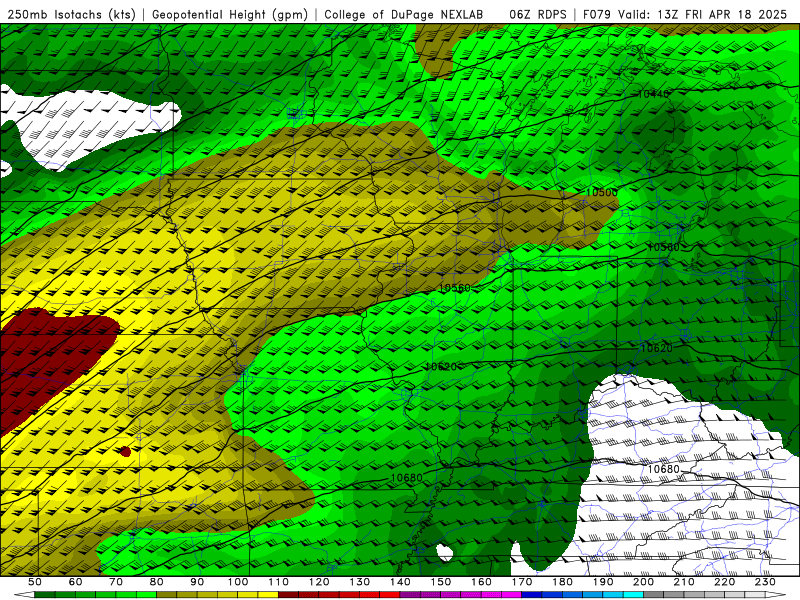The width and height of the screenshot is (800, 600).
Task: Click the 130 value on color scale
Action: point(359,582)
